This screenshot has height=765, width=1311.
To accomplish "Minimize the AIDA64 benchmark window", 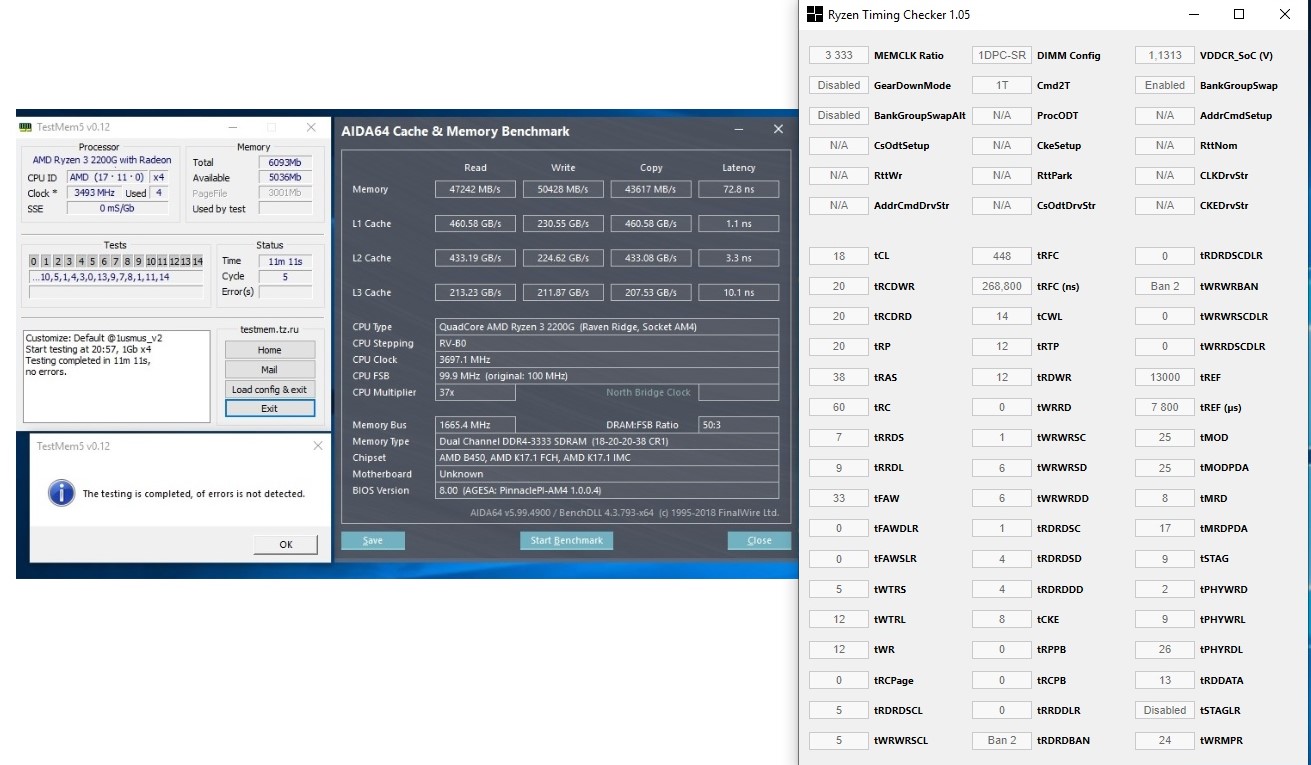I will (741, 130).
